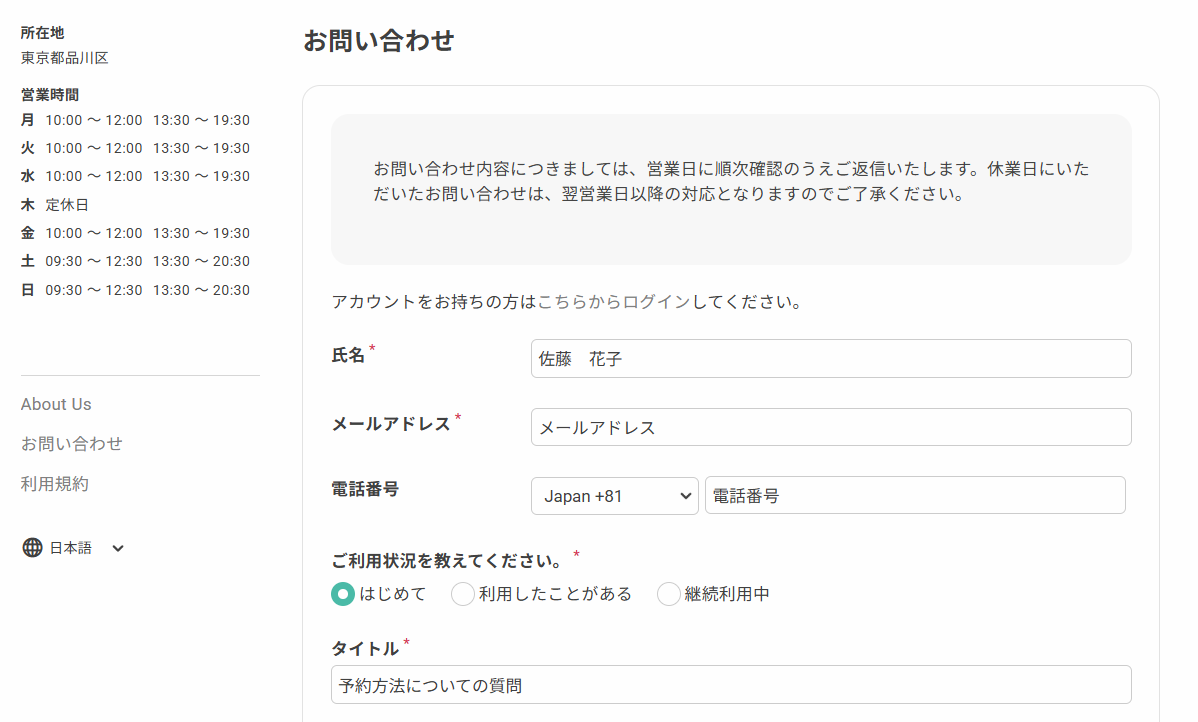
Task: Click the 電話番号 field label
Action: (365, 489)
